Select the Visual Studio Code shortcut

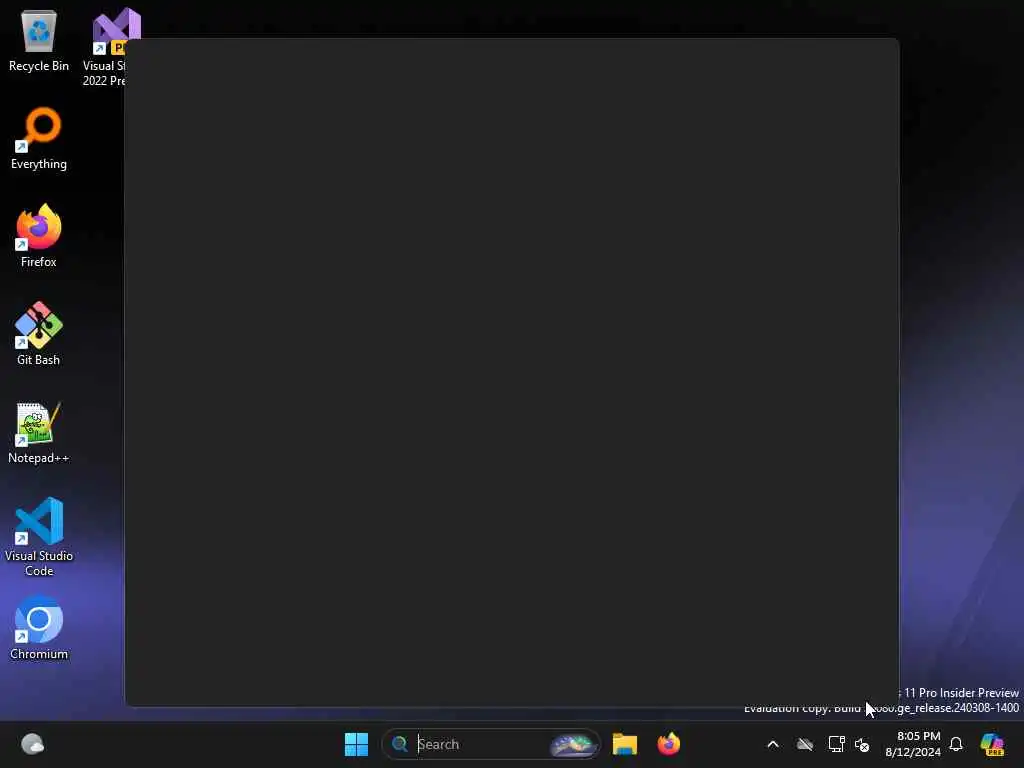tap(39, 537)
